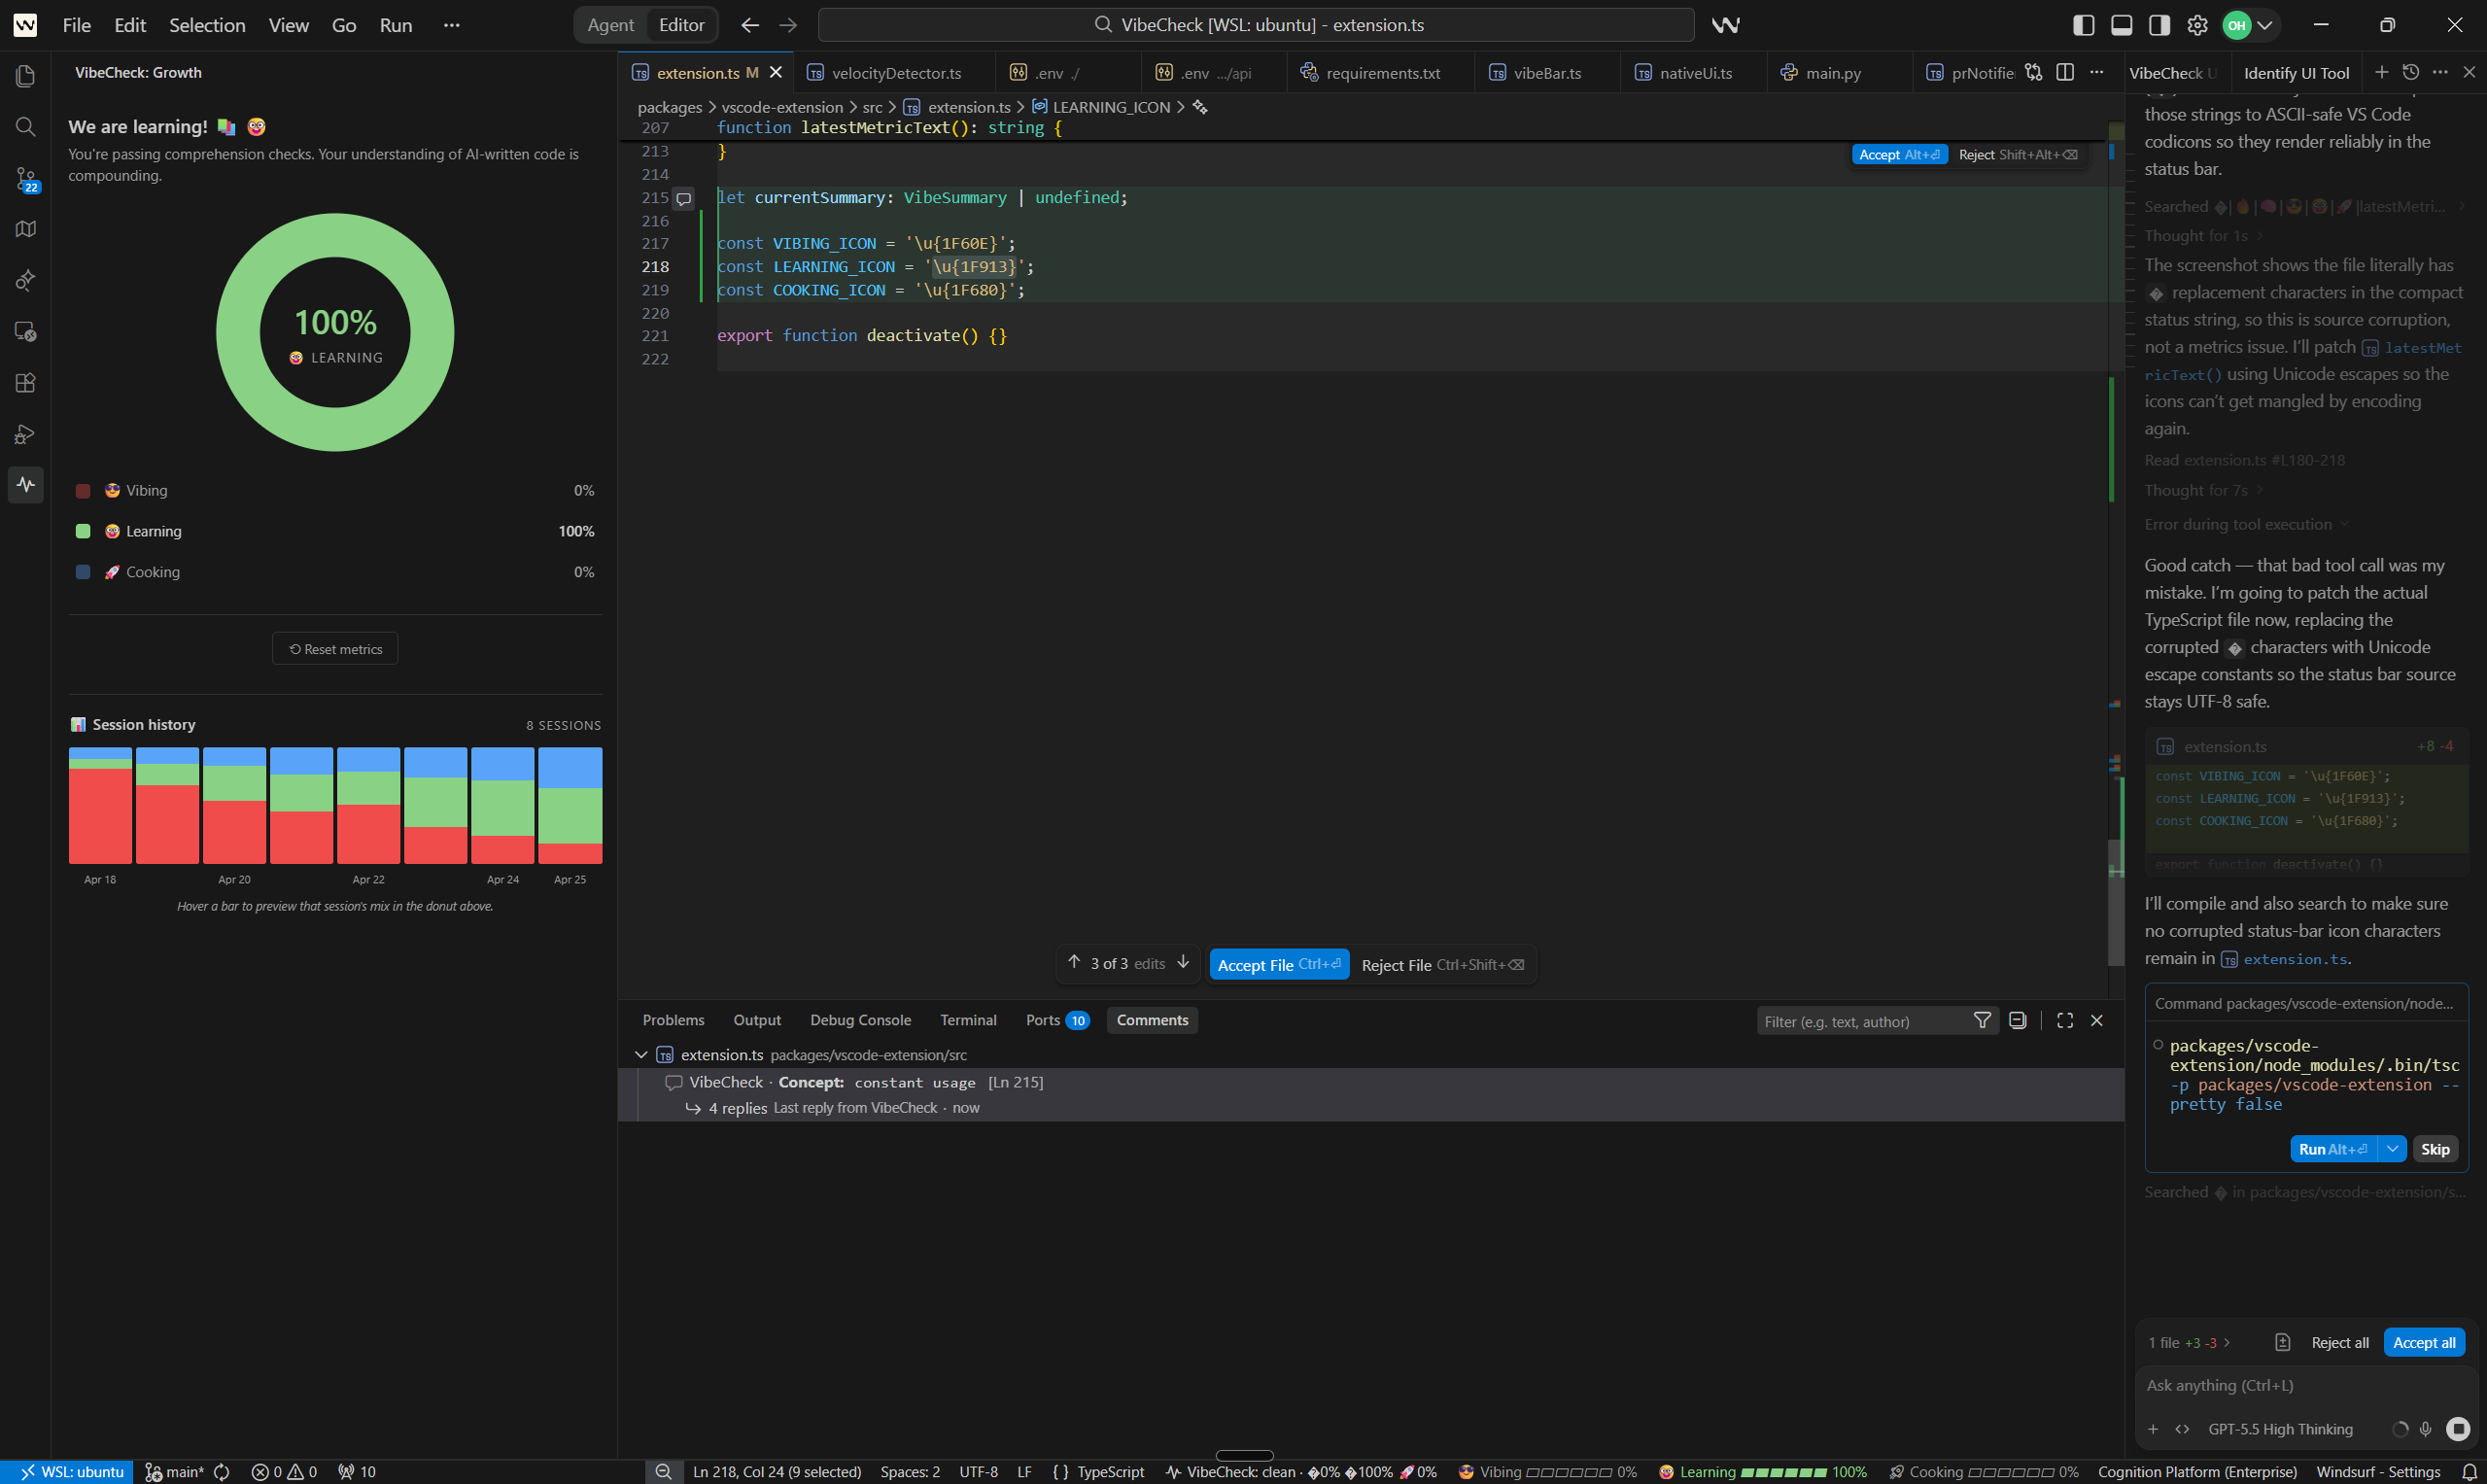Open the Run command dropdown arrow
This screenshot has height=1484, width=2487.
(x=2392, y=1149)
